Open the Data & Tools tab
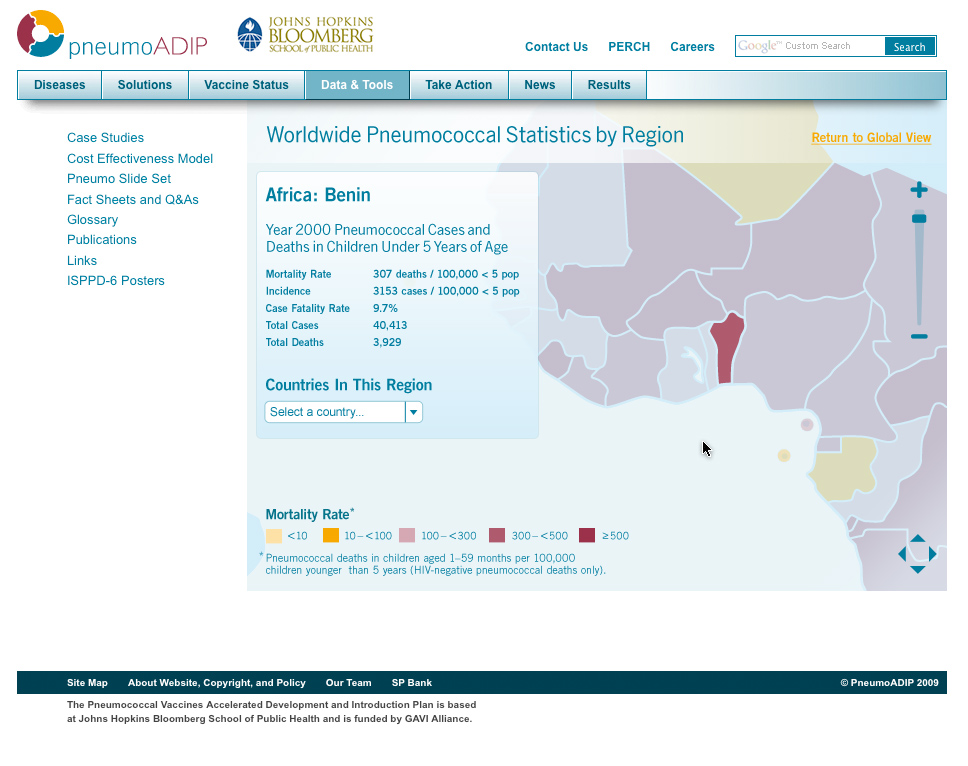 (x=357, y=85)
